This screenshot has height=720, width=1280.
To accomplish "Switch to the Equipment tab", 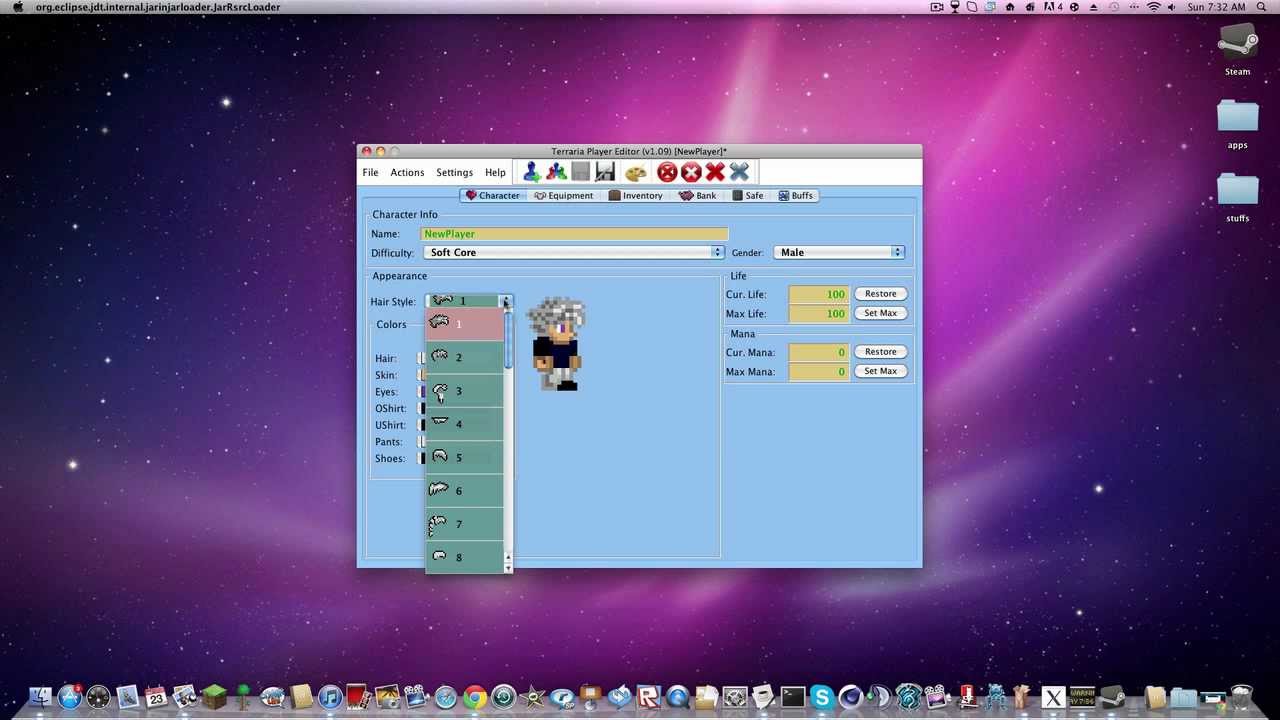I will pos(563,196).
